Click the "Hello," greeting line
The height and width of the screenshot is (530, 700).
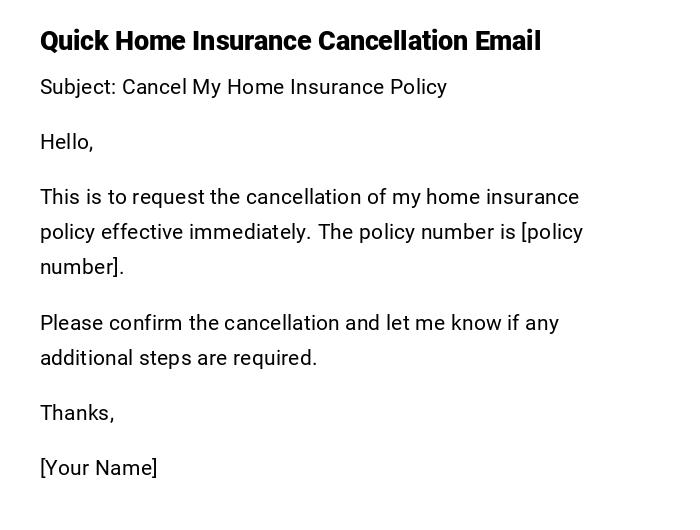point(66,142)
